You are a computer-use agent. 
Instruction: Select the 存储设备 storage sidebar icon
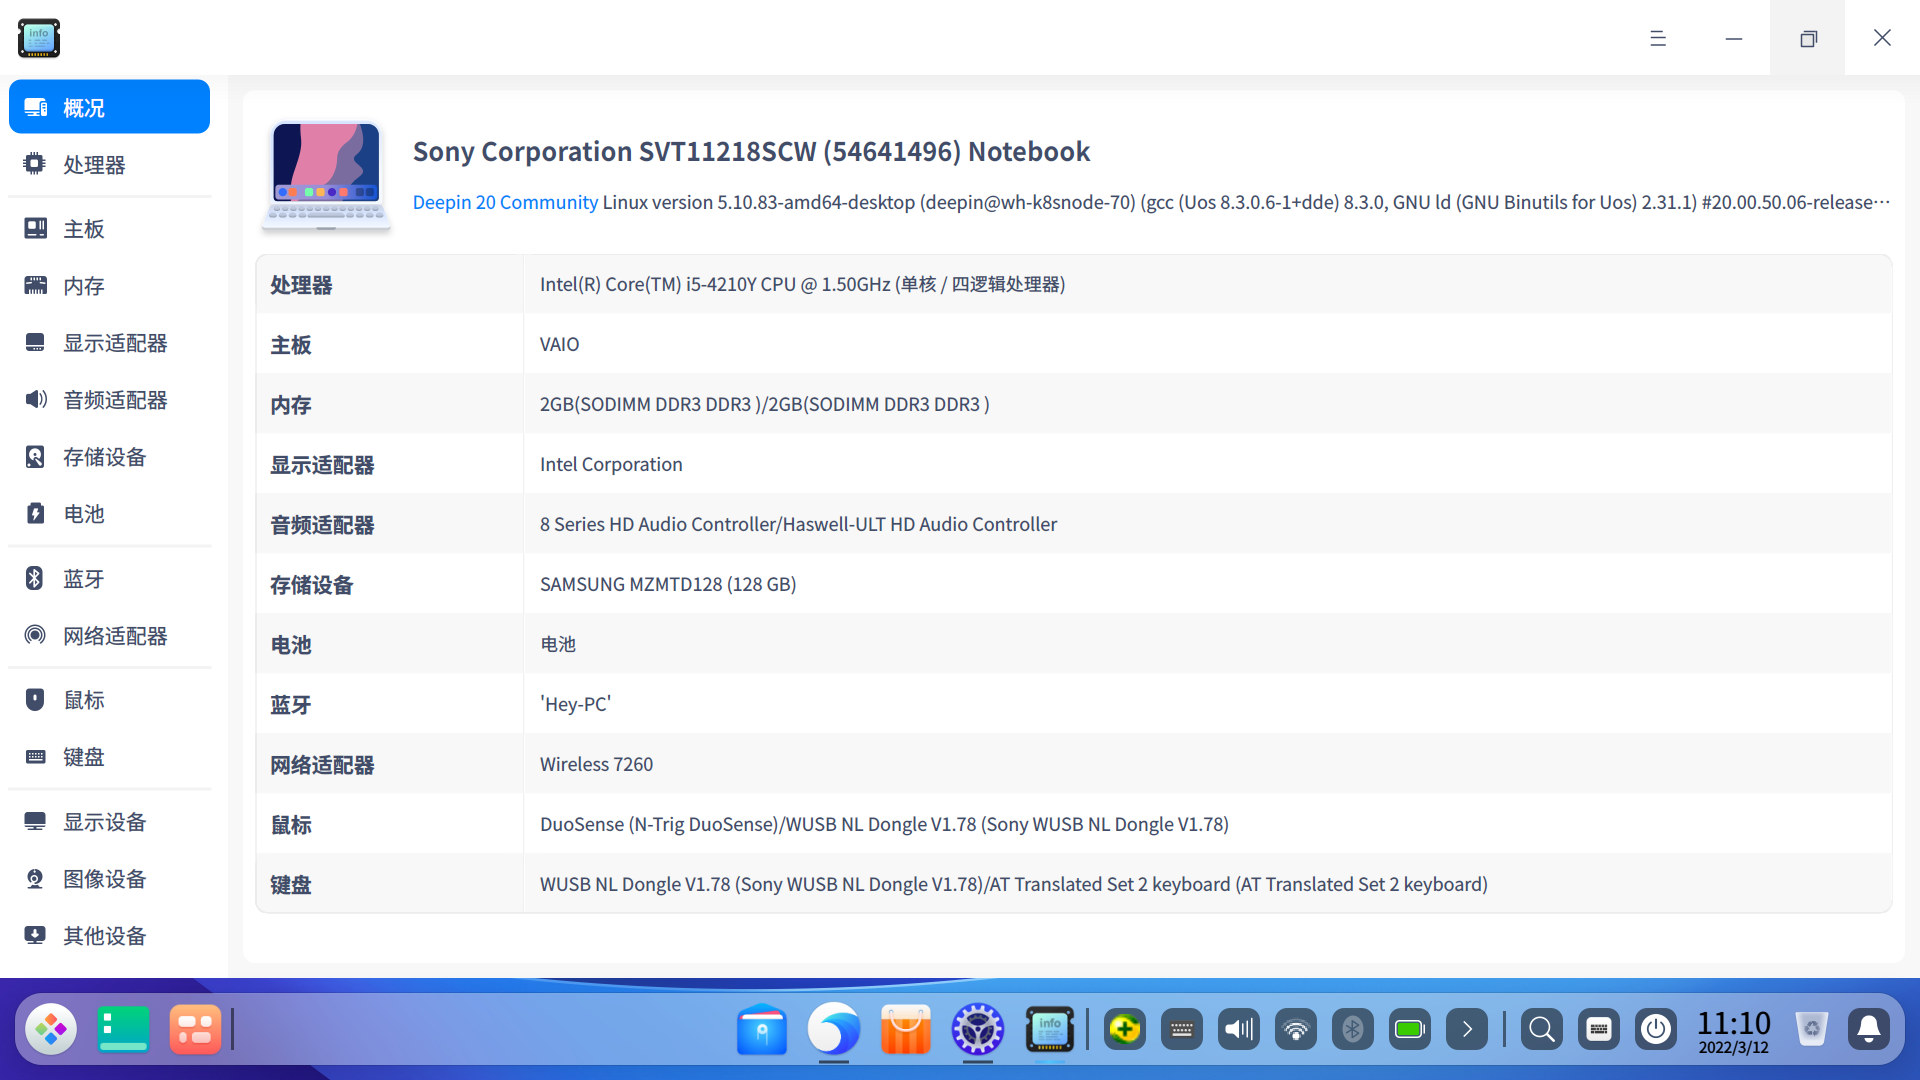click(35, 457)
